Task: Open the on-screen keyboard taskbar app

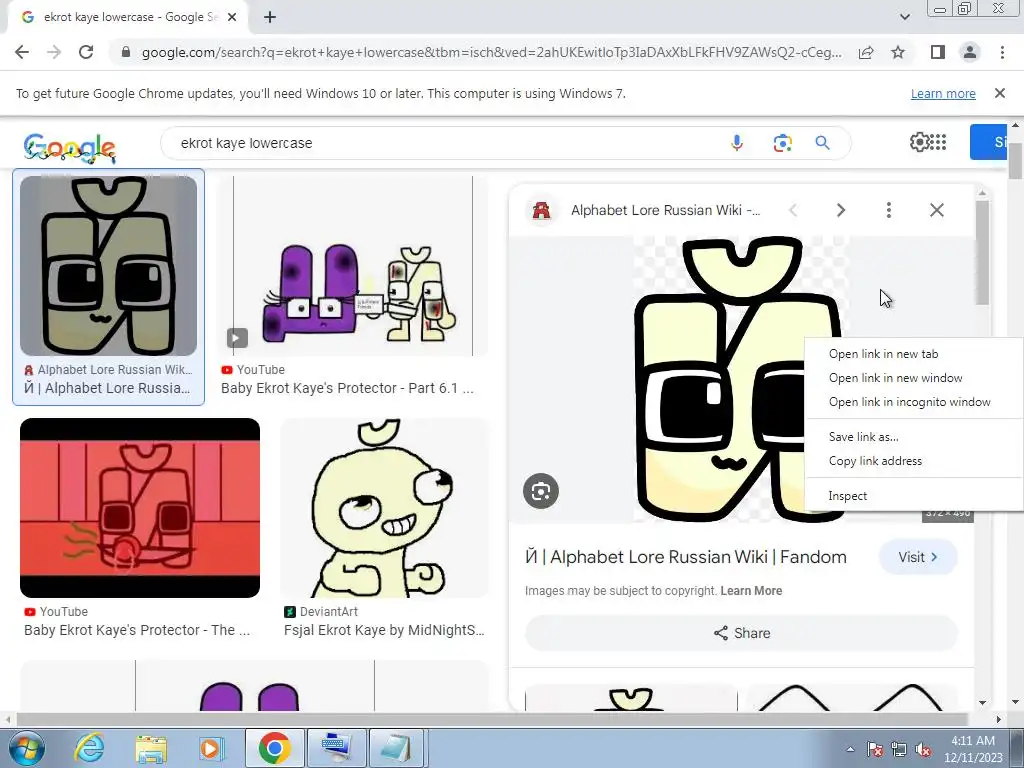Action: pos(337,748)
